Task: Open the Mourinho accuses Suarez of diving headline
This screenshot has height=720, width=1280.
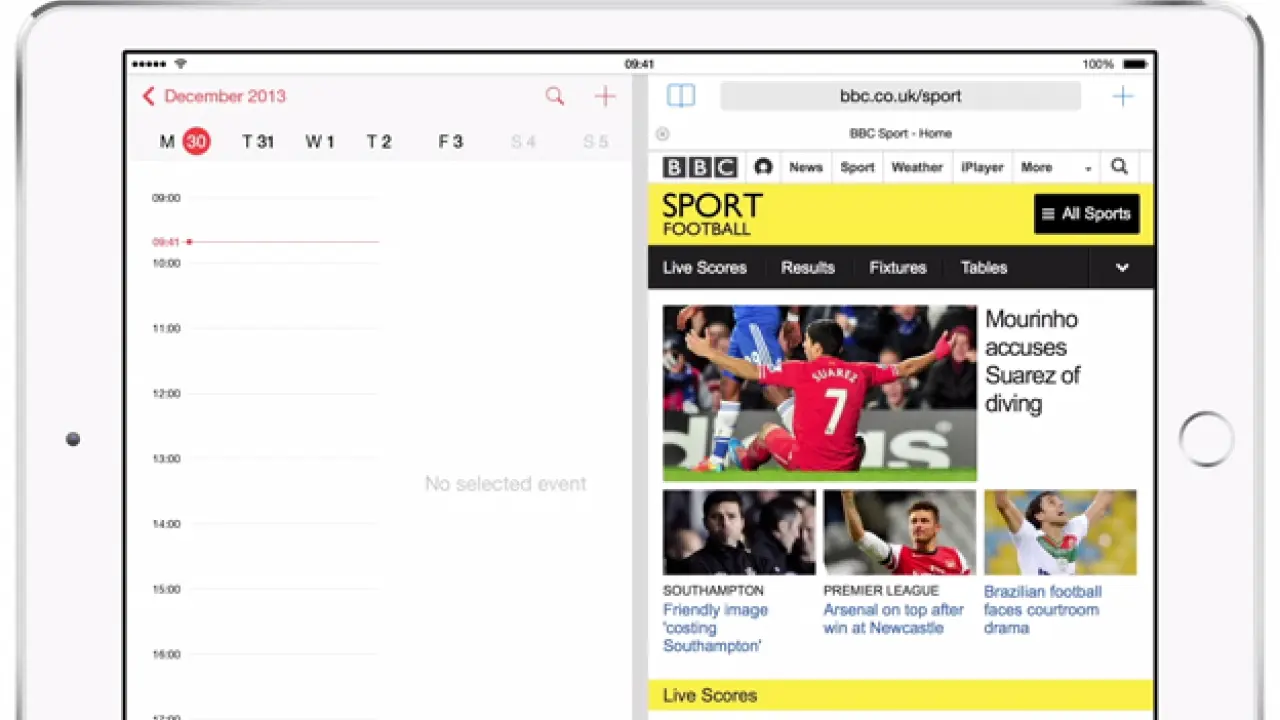Action: point(1032,361)
